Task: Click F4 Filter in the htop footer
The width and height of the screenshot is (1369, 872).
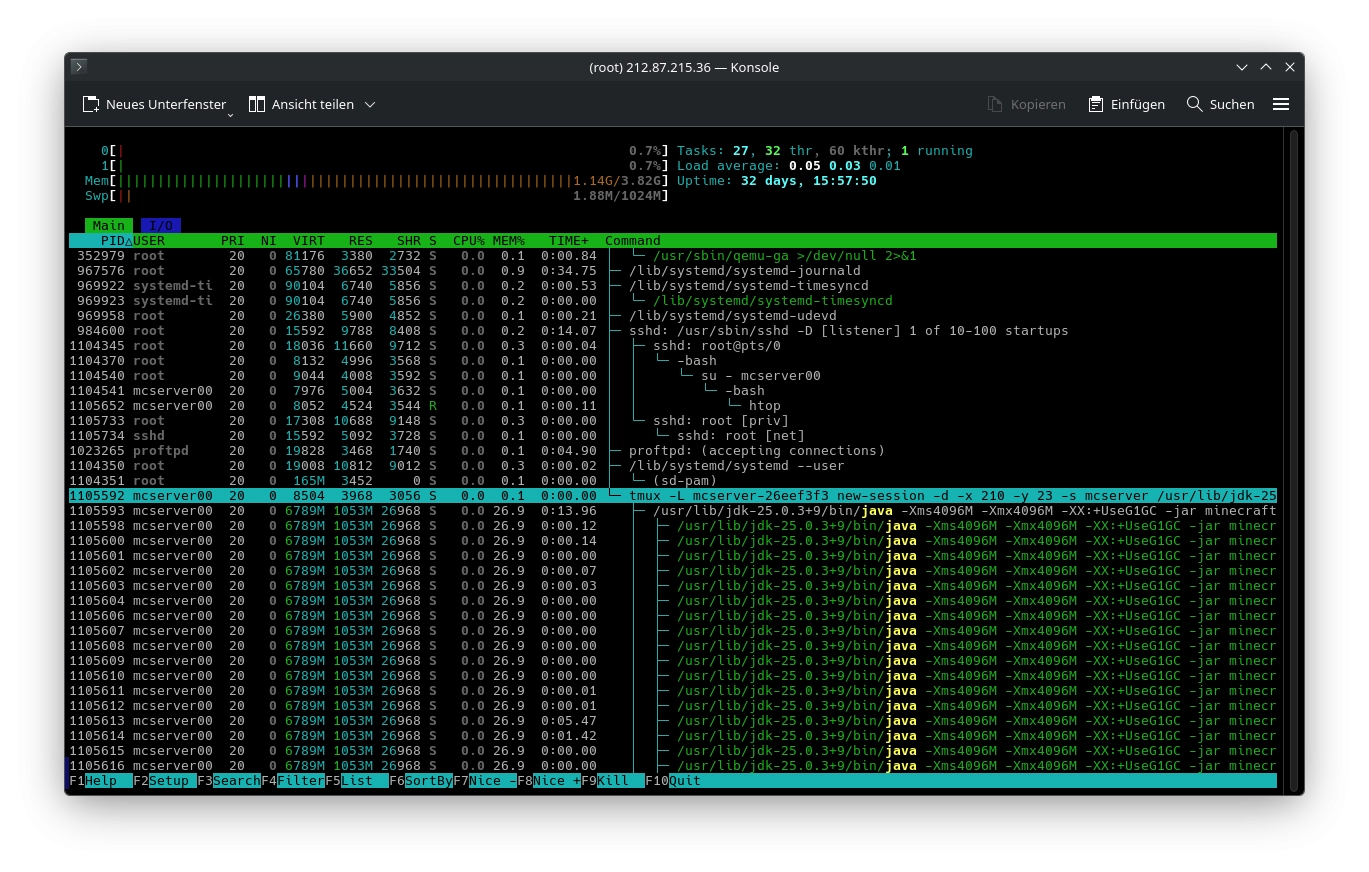Action: pyautogui.click(x=293, y=781)
